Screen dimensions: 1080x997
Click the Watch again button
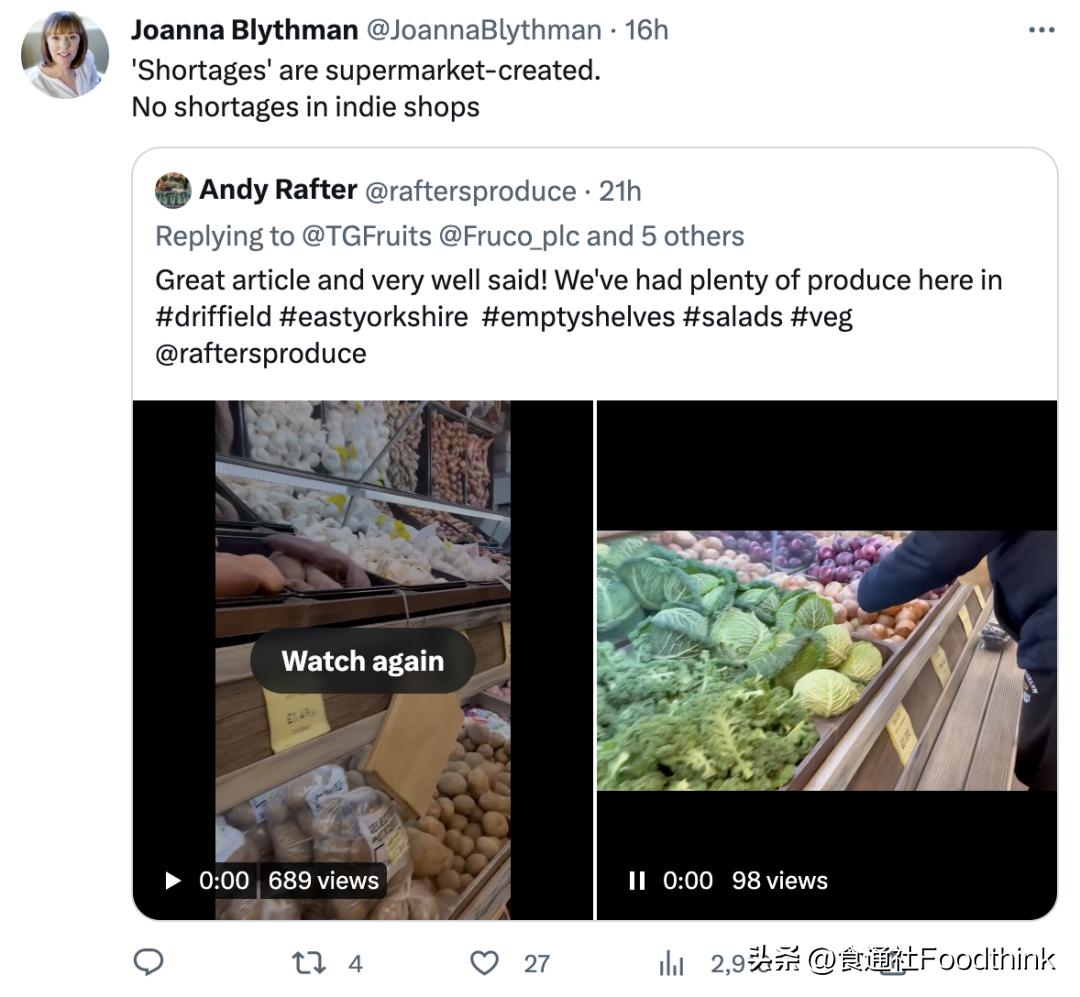click(x=362, y=660)
